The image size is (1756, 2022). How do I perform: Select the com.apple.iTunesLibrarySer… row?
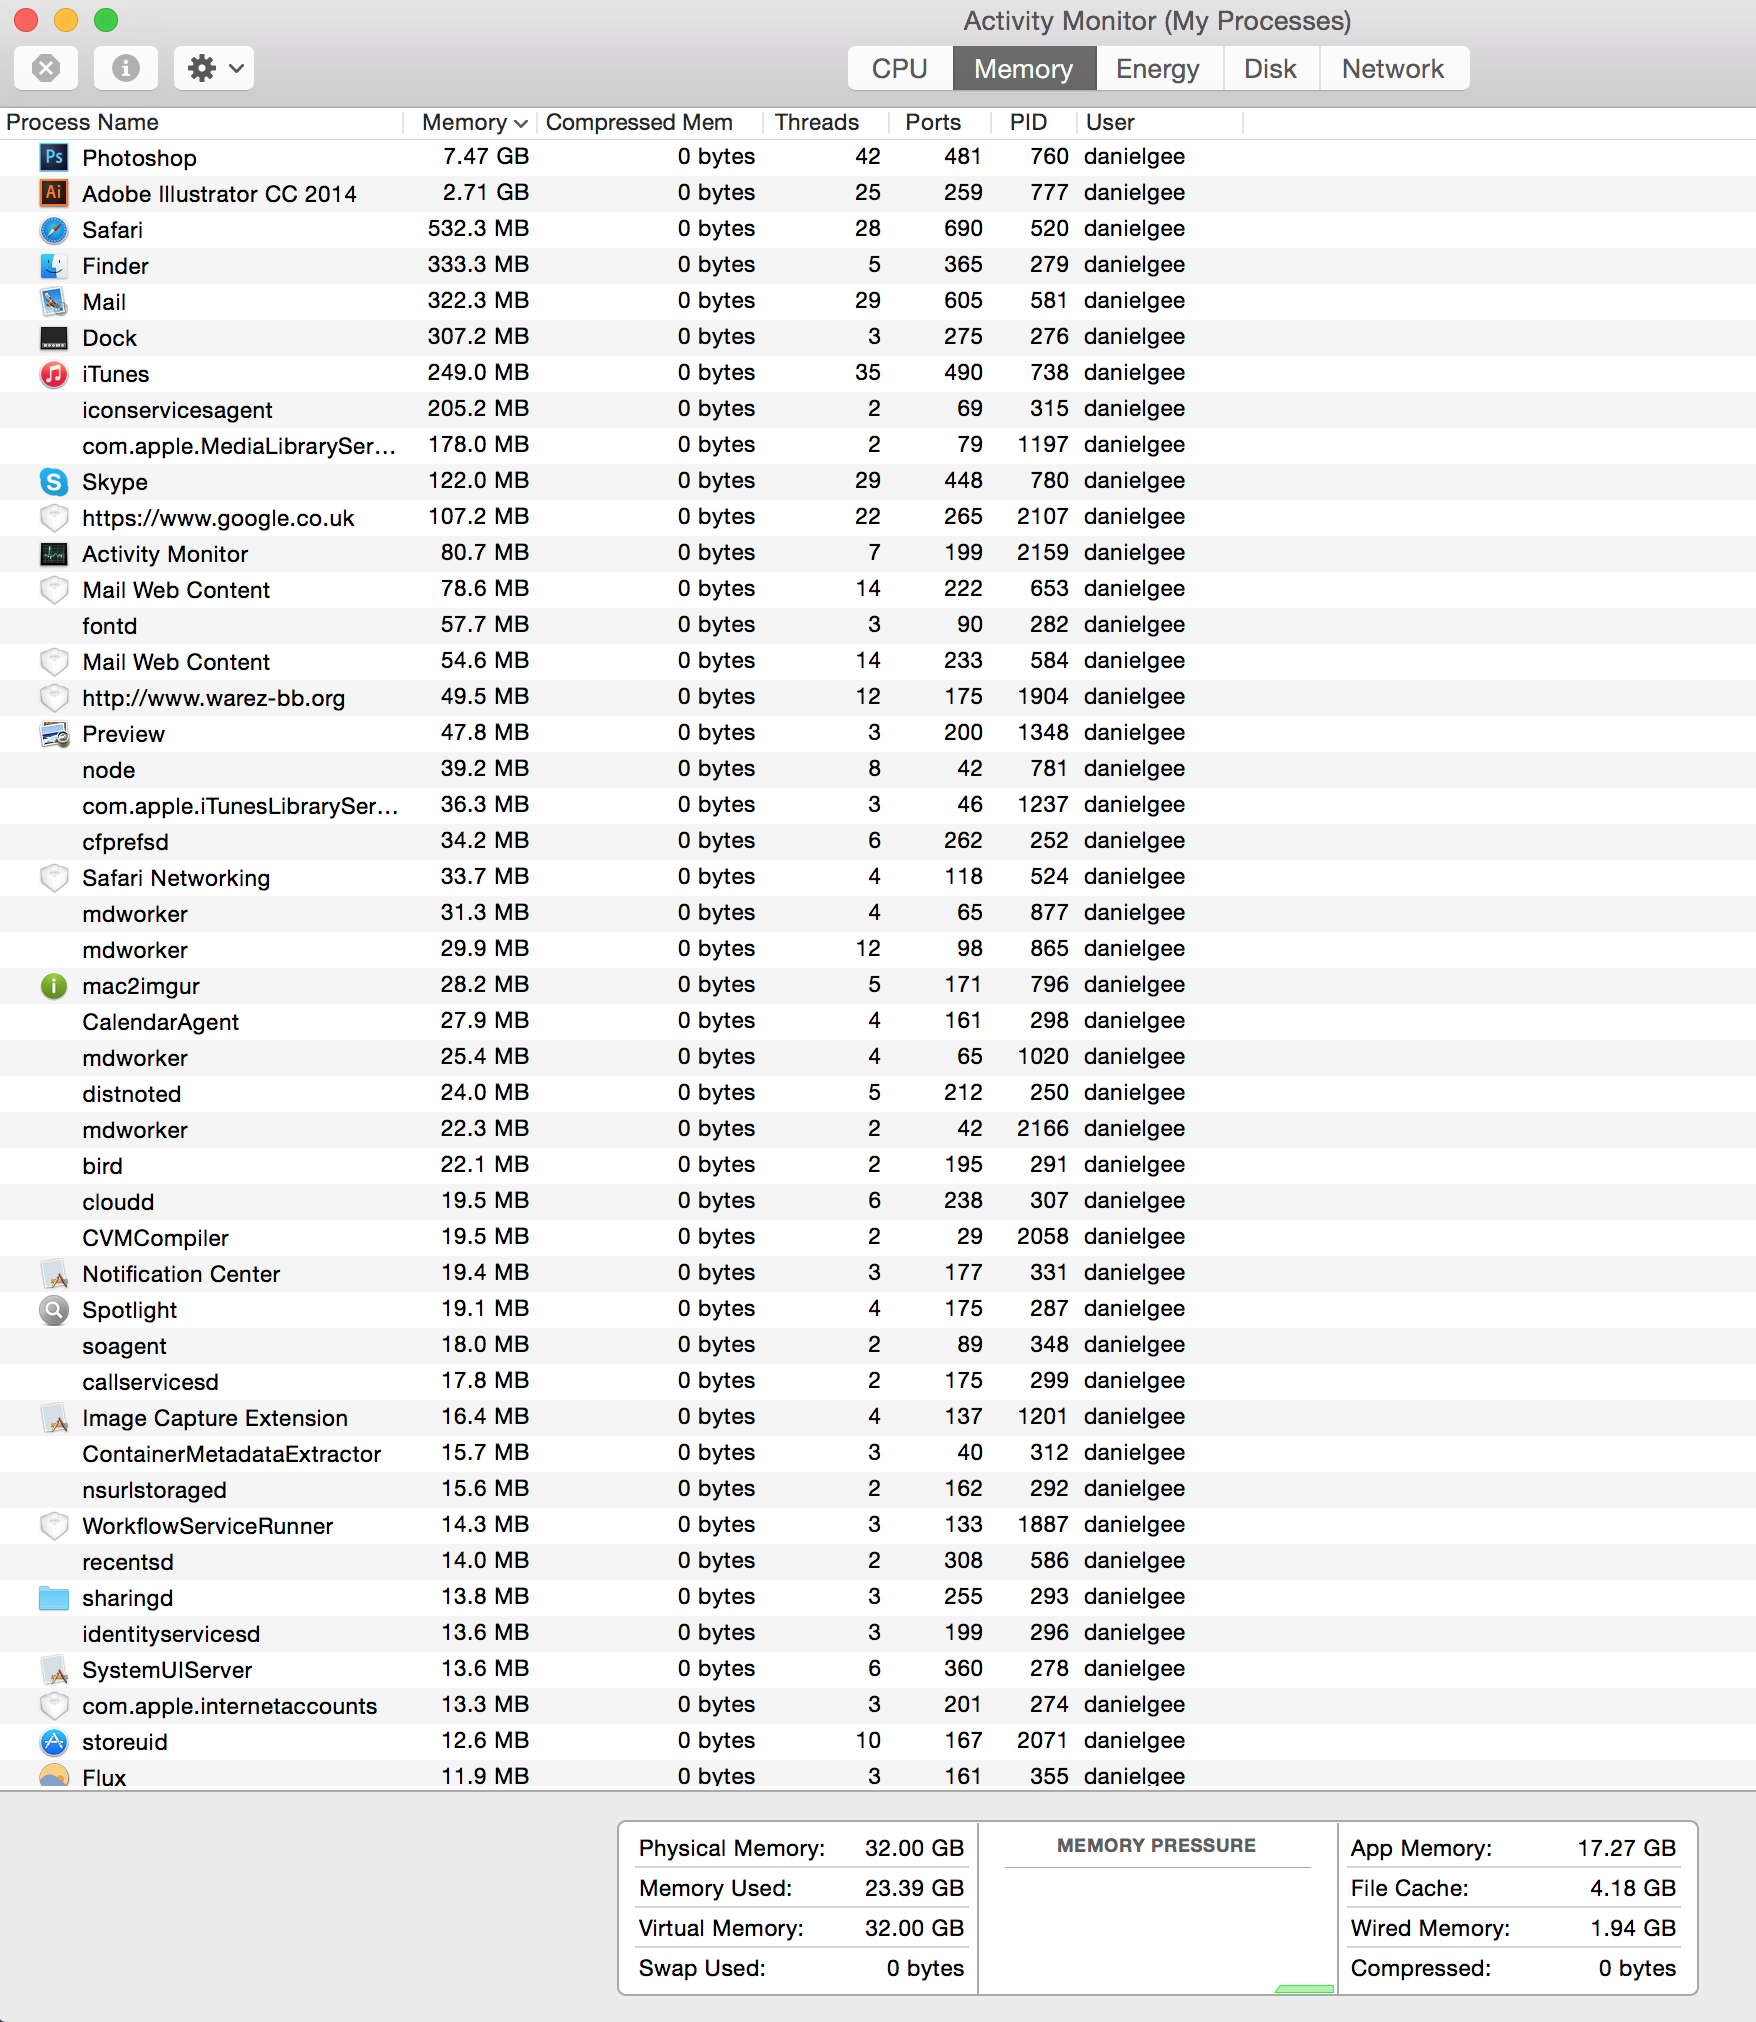878,805
